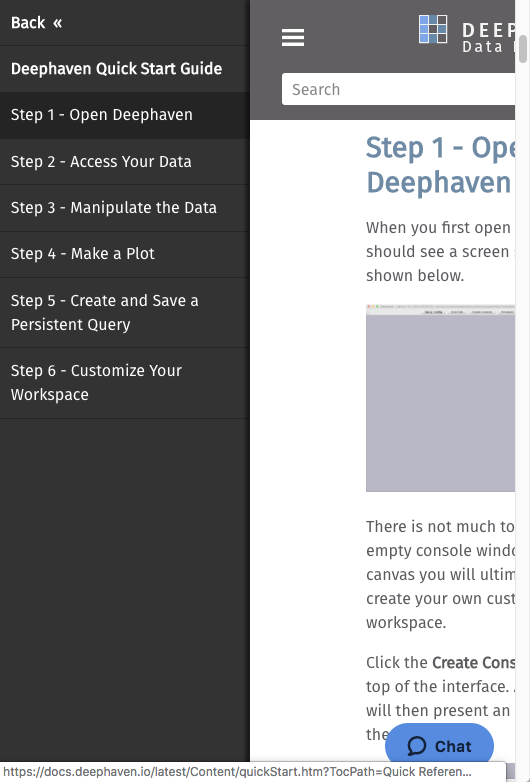Click the Deephaven Data logo text

tap(489, 38)
